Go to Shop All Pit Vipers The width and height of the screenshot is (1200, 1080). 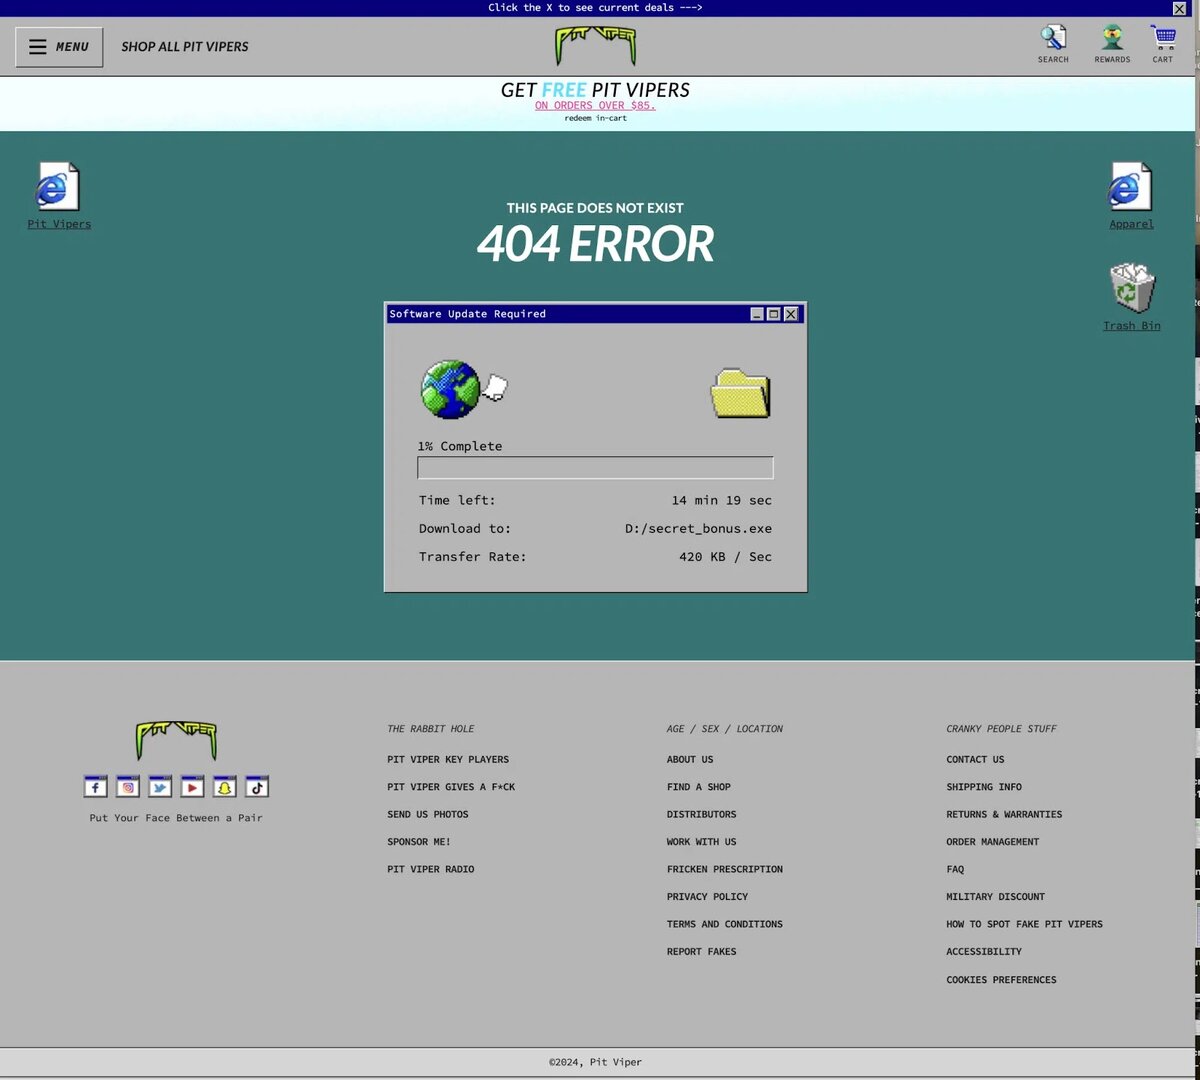(x=185, y=47)
